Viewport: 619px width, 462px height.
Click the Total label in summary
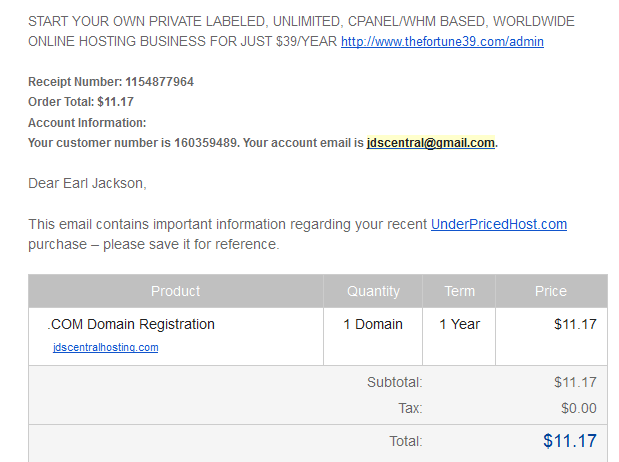point(406,441)
